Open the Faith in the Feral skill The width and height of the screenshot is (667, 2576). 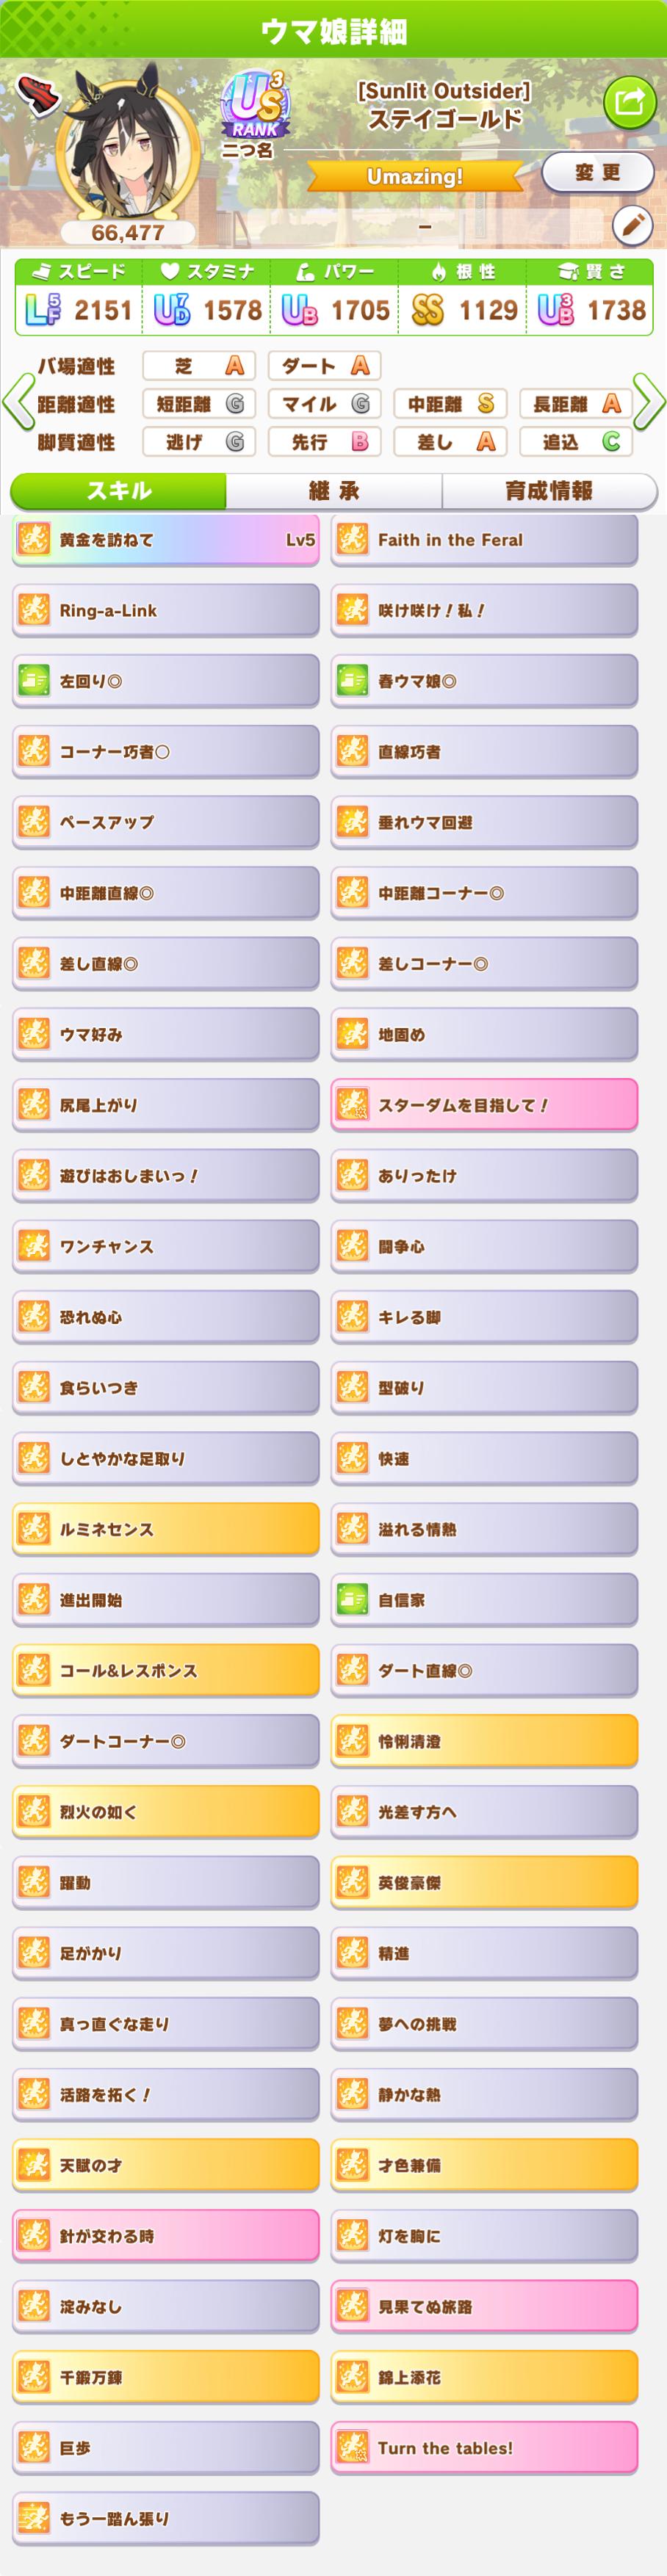click(x=484, y=540)
